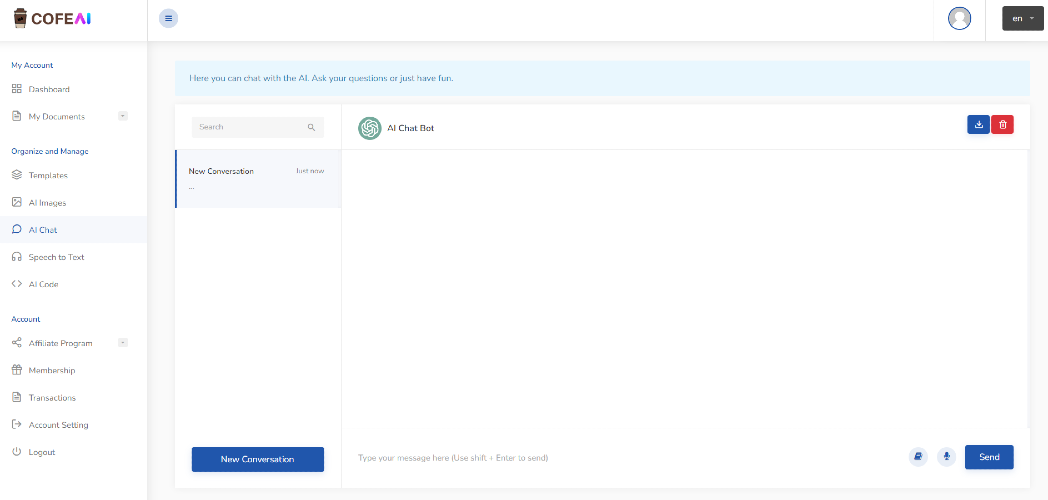1048x500 pixels.
Task: Click the Speech to Text headphones icon
Action: pyautogui.click(x=17, y=257)
